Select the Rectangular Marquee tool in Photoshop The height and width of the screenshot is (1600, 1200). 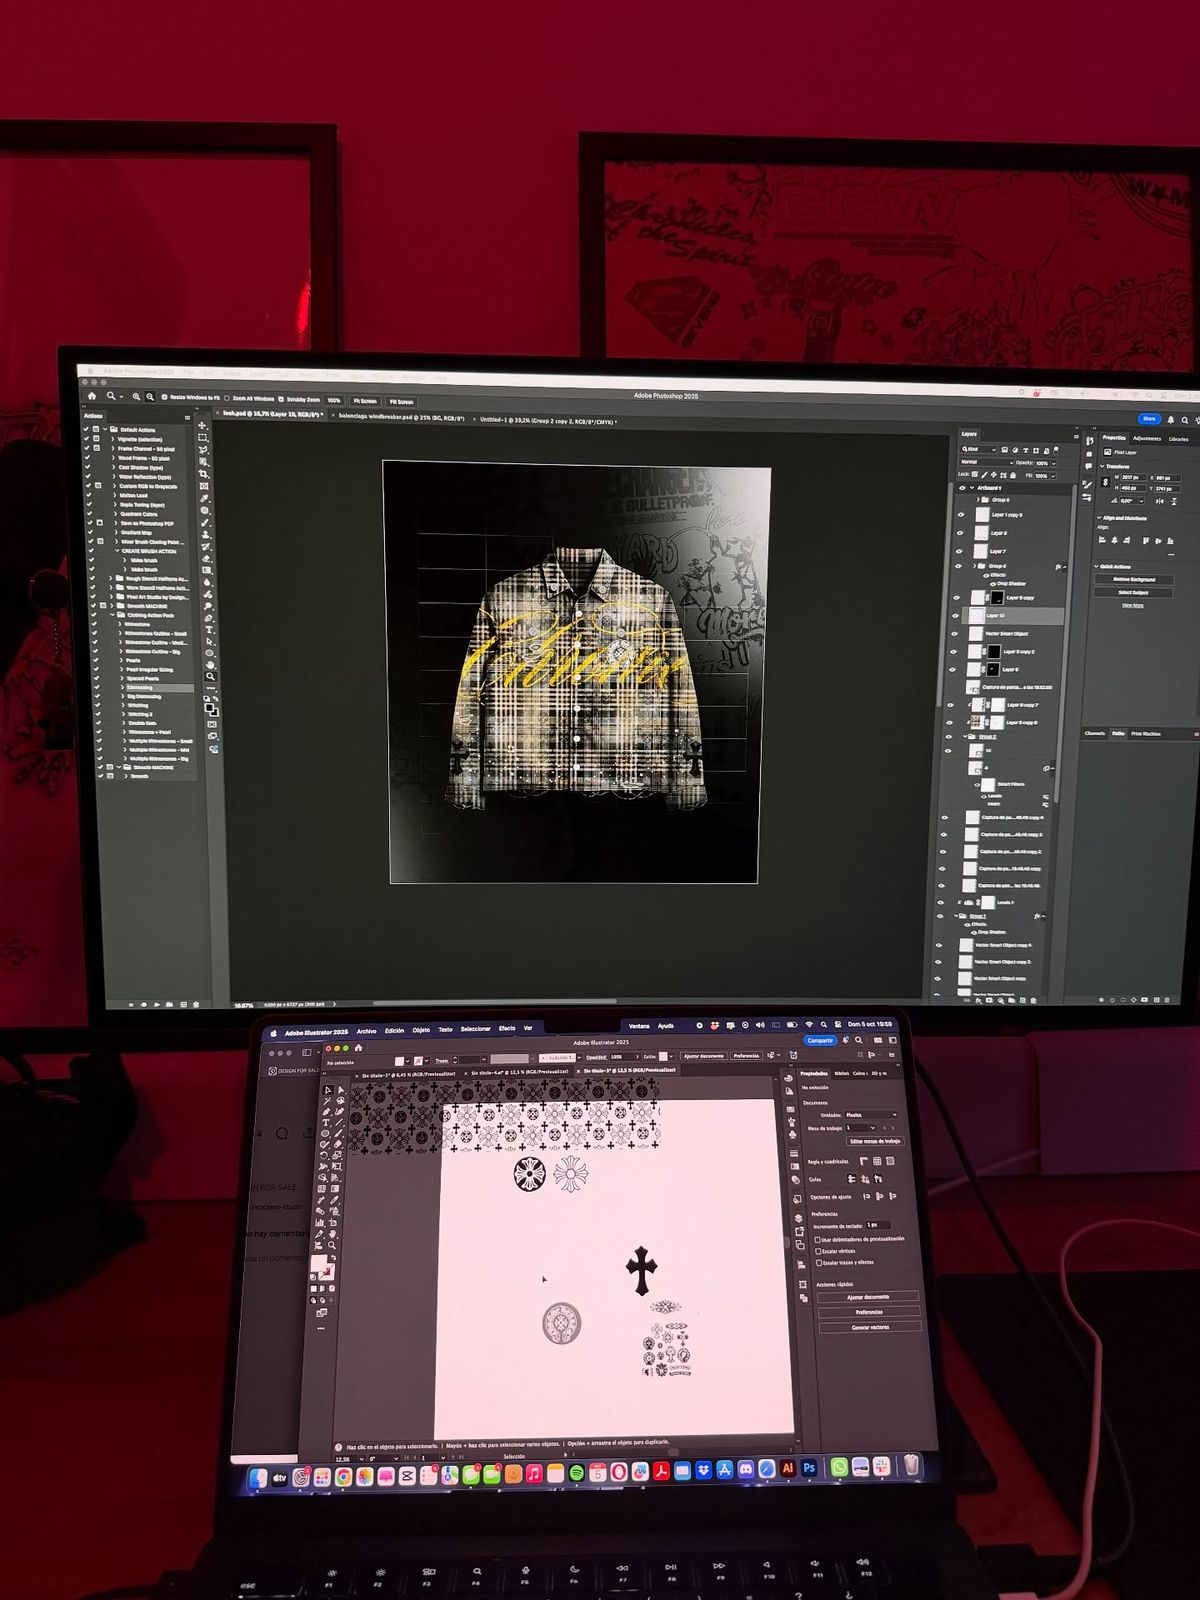[203, 437]
